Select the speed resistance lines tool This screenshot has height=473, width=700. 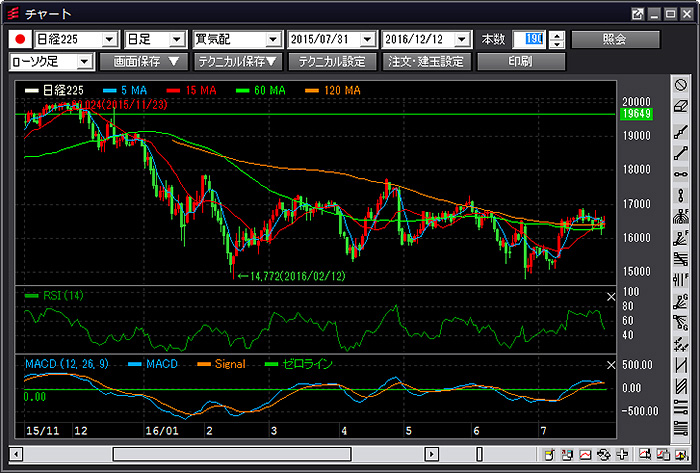(681, 259)
